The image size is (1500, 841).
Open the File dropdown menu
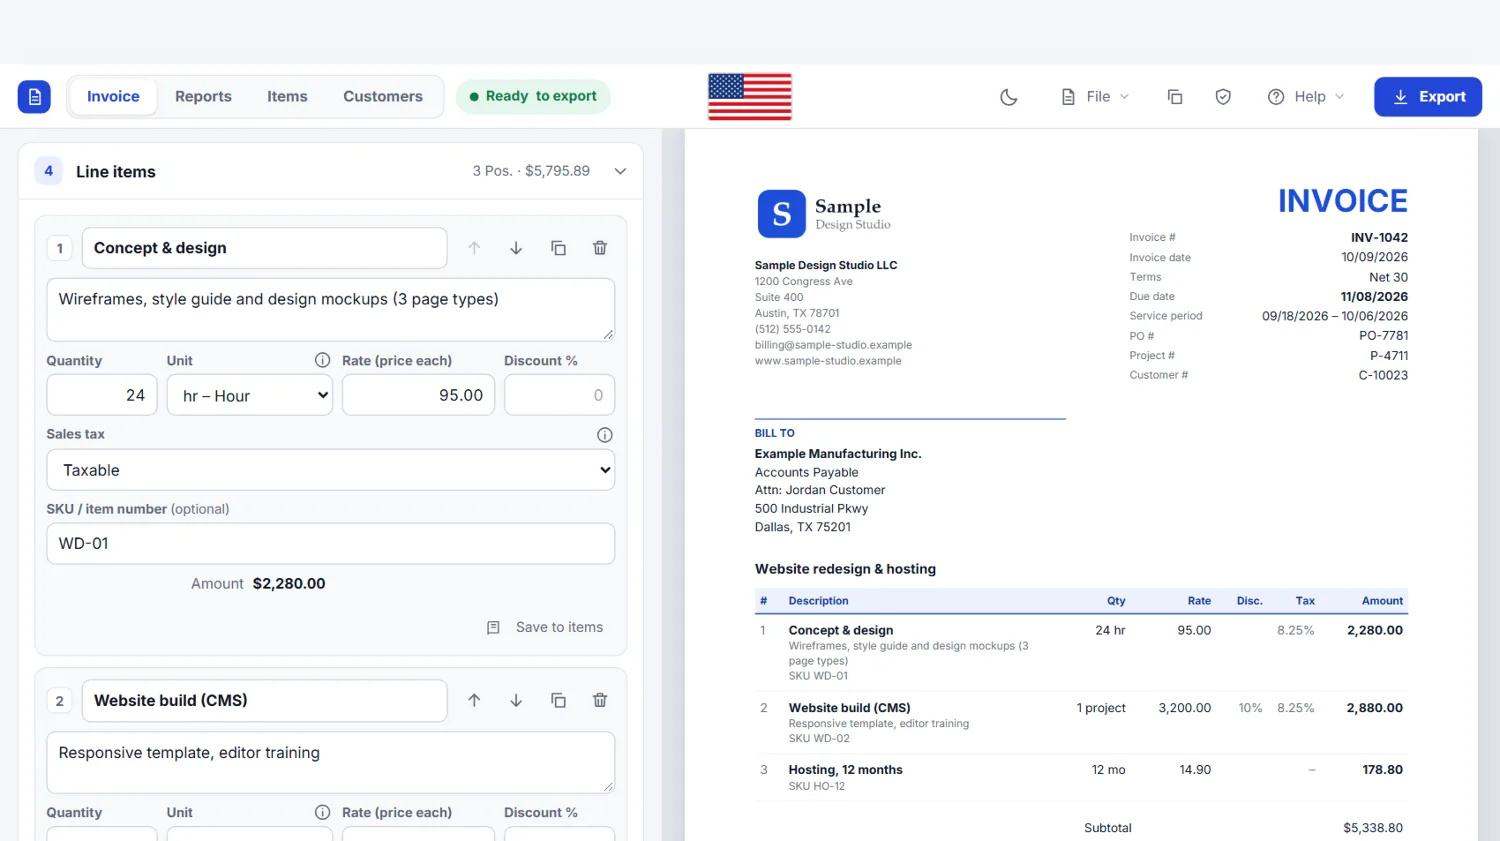(x=1095, y=97)
